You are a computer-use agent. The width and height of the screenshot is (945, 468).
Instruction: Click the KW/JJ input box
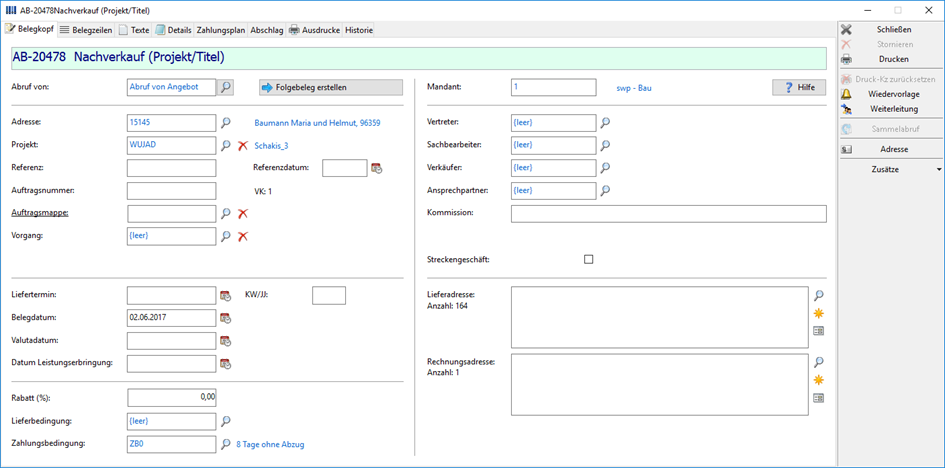pos(328,296)
